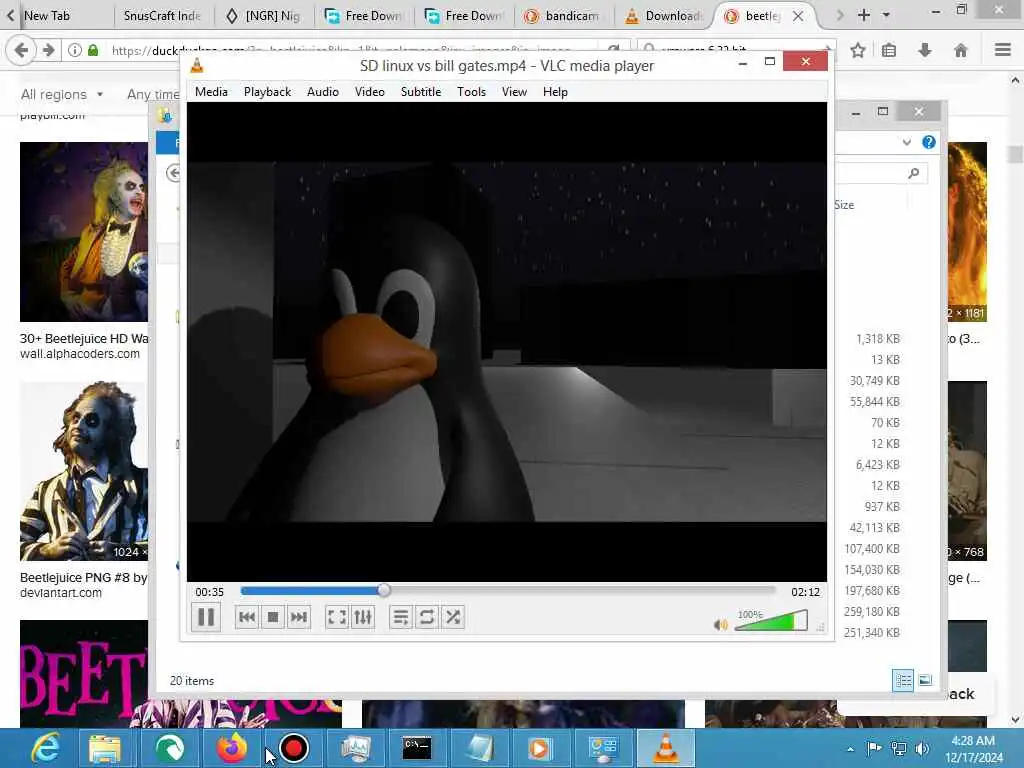Image resolution: width=1024 pixels, height=768 pixels.
Task: Open VLC extended settings equalizer icon
Action: [362, 617]
